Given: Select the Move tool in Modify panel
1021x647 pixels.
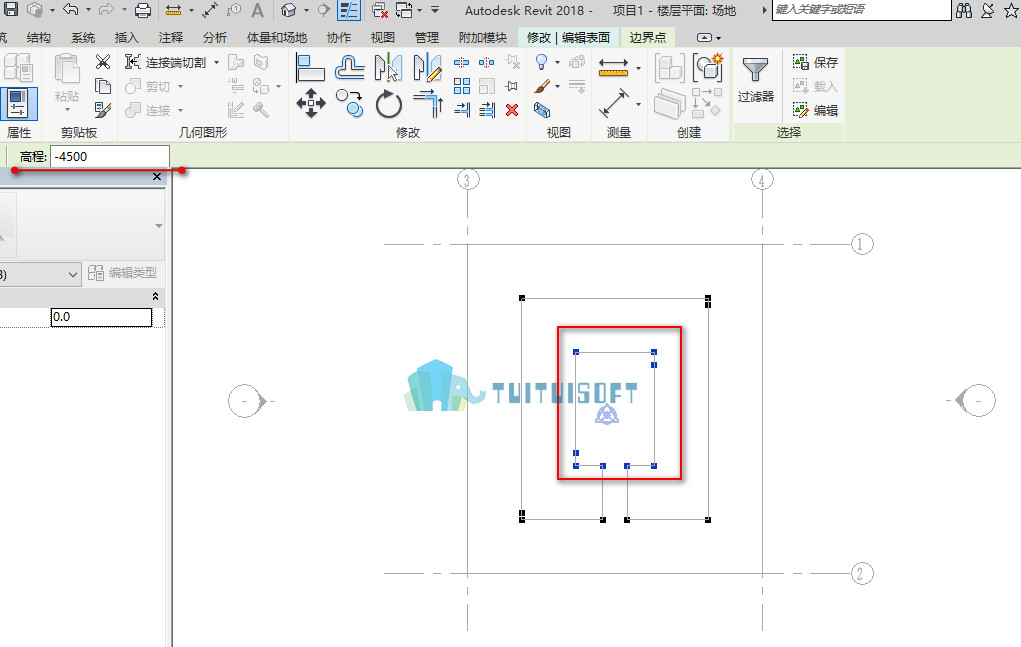Looking at the screenshot, I should click(311, 103).
